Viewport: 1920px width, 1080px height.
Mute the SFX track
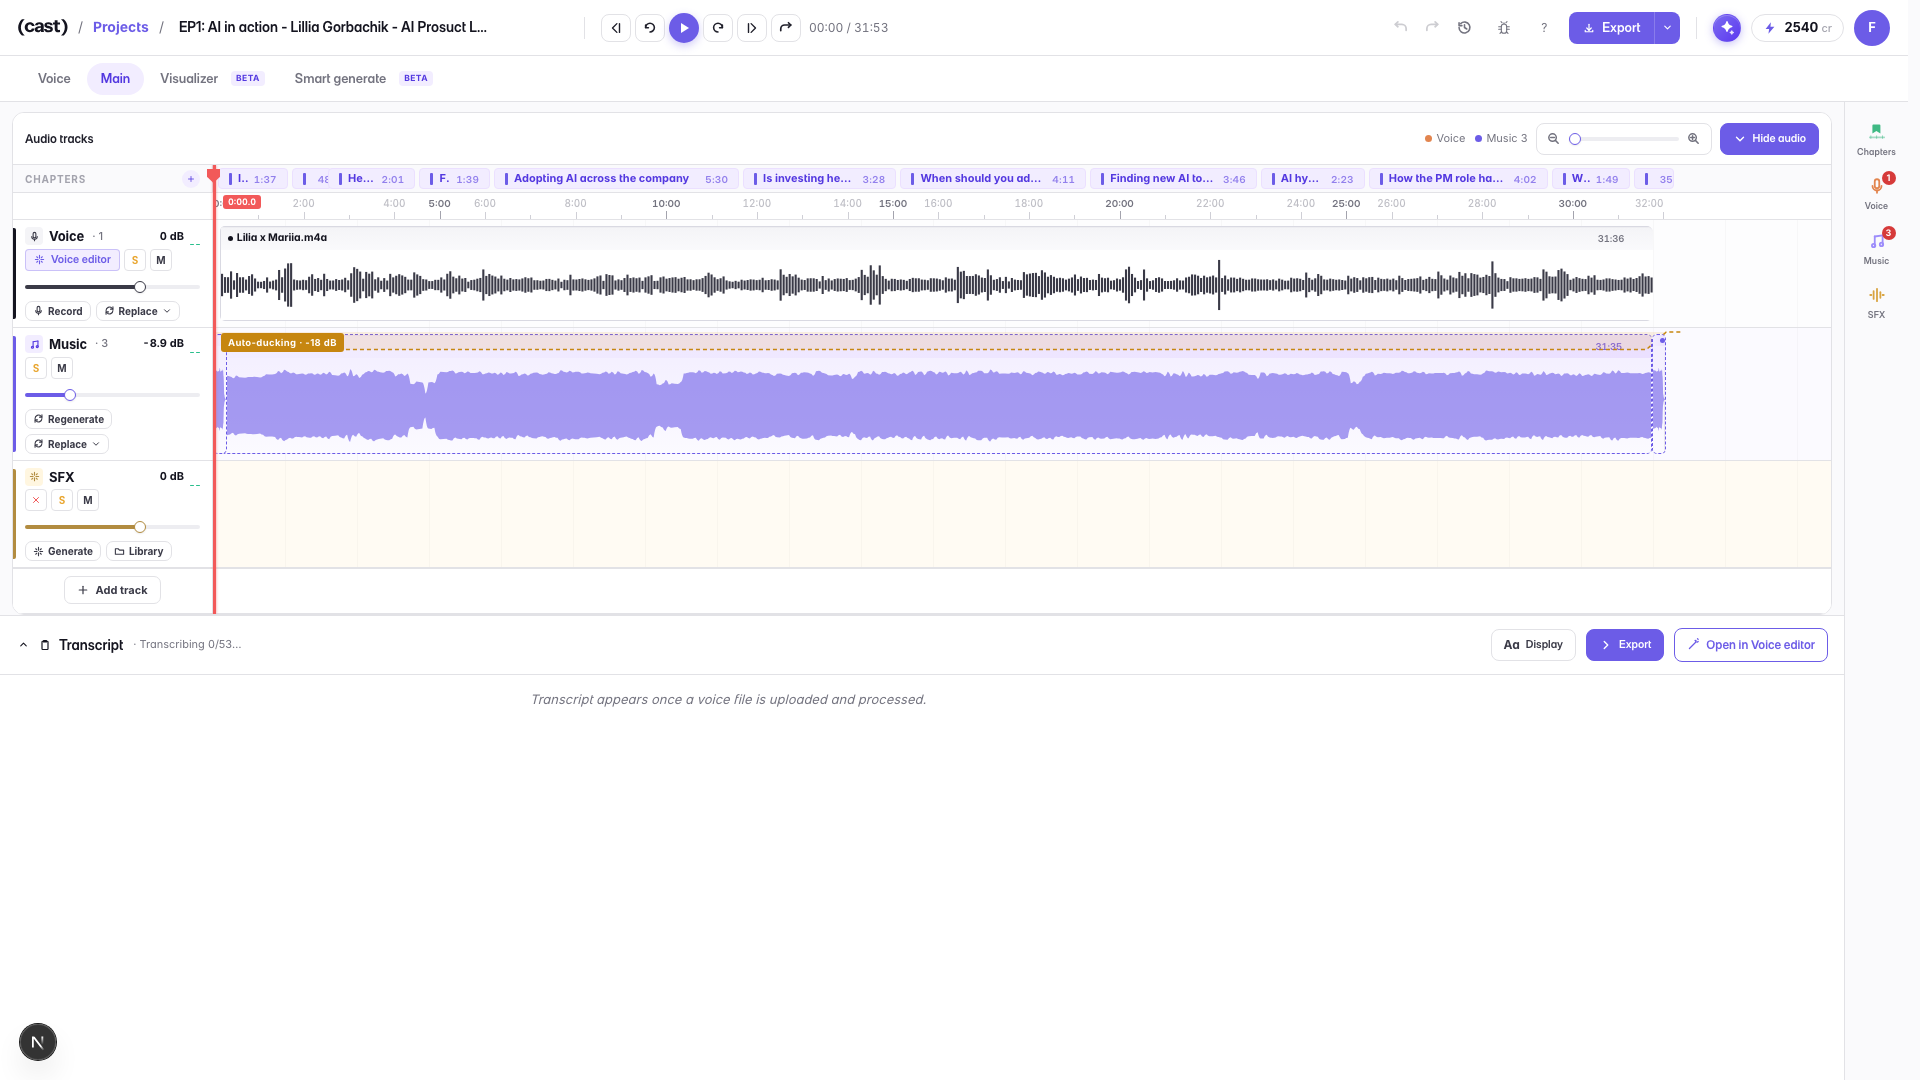pyautogui.click(x=88, y=500)
